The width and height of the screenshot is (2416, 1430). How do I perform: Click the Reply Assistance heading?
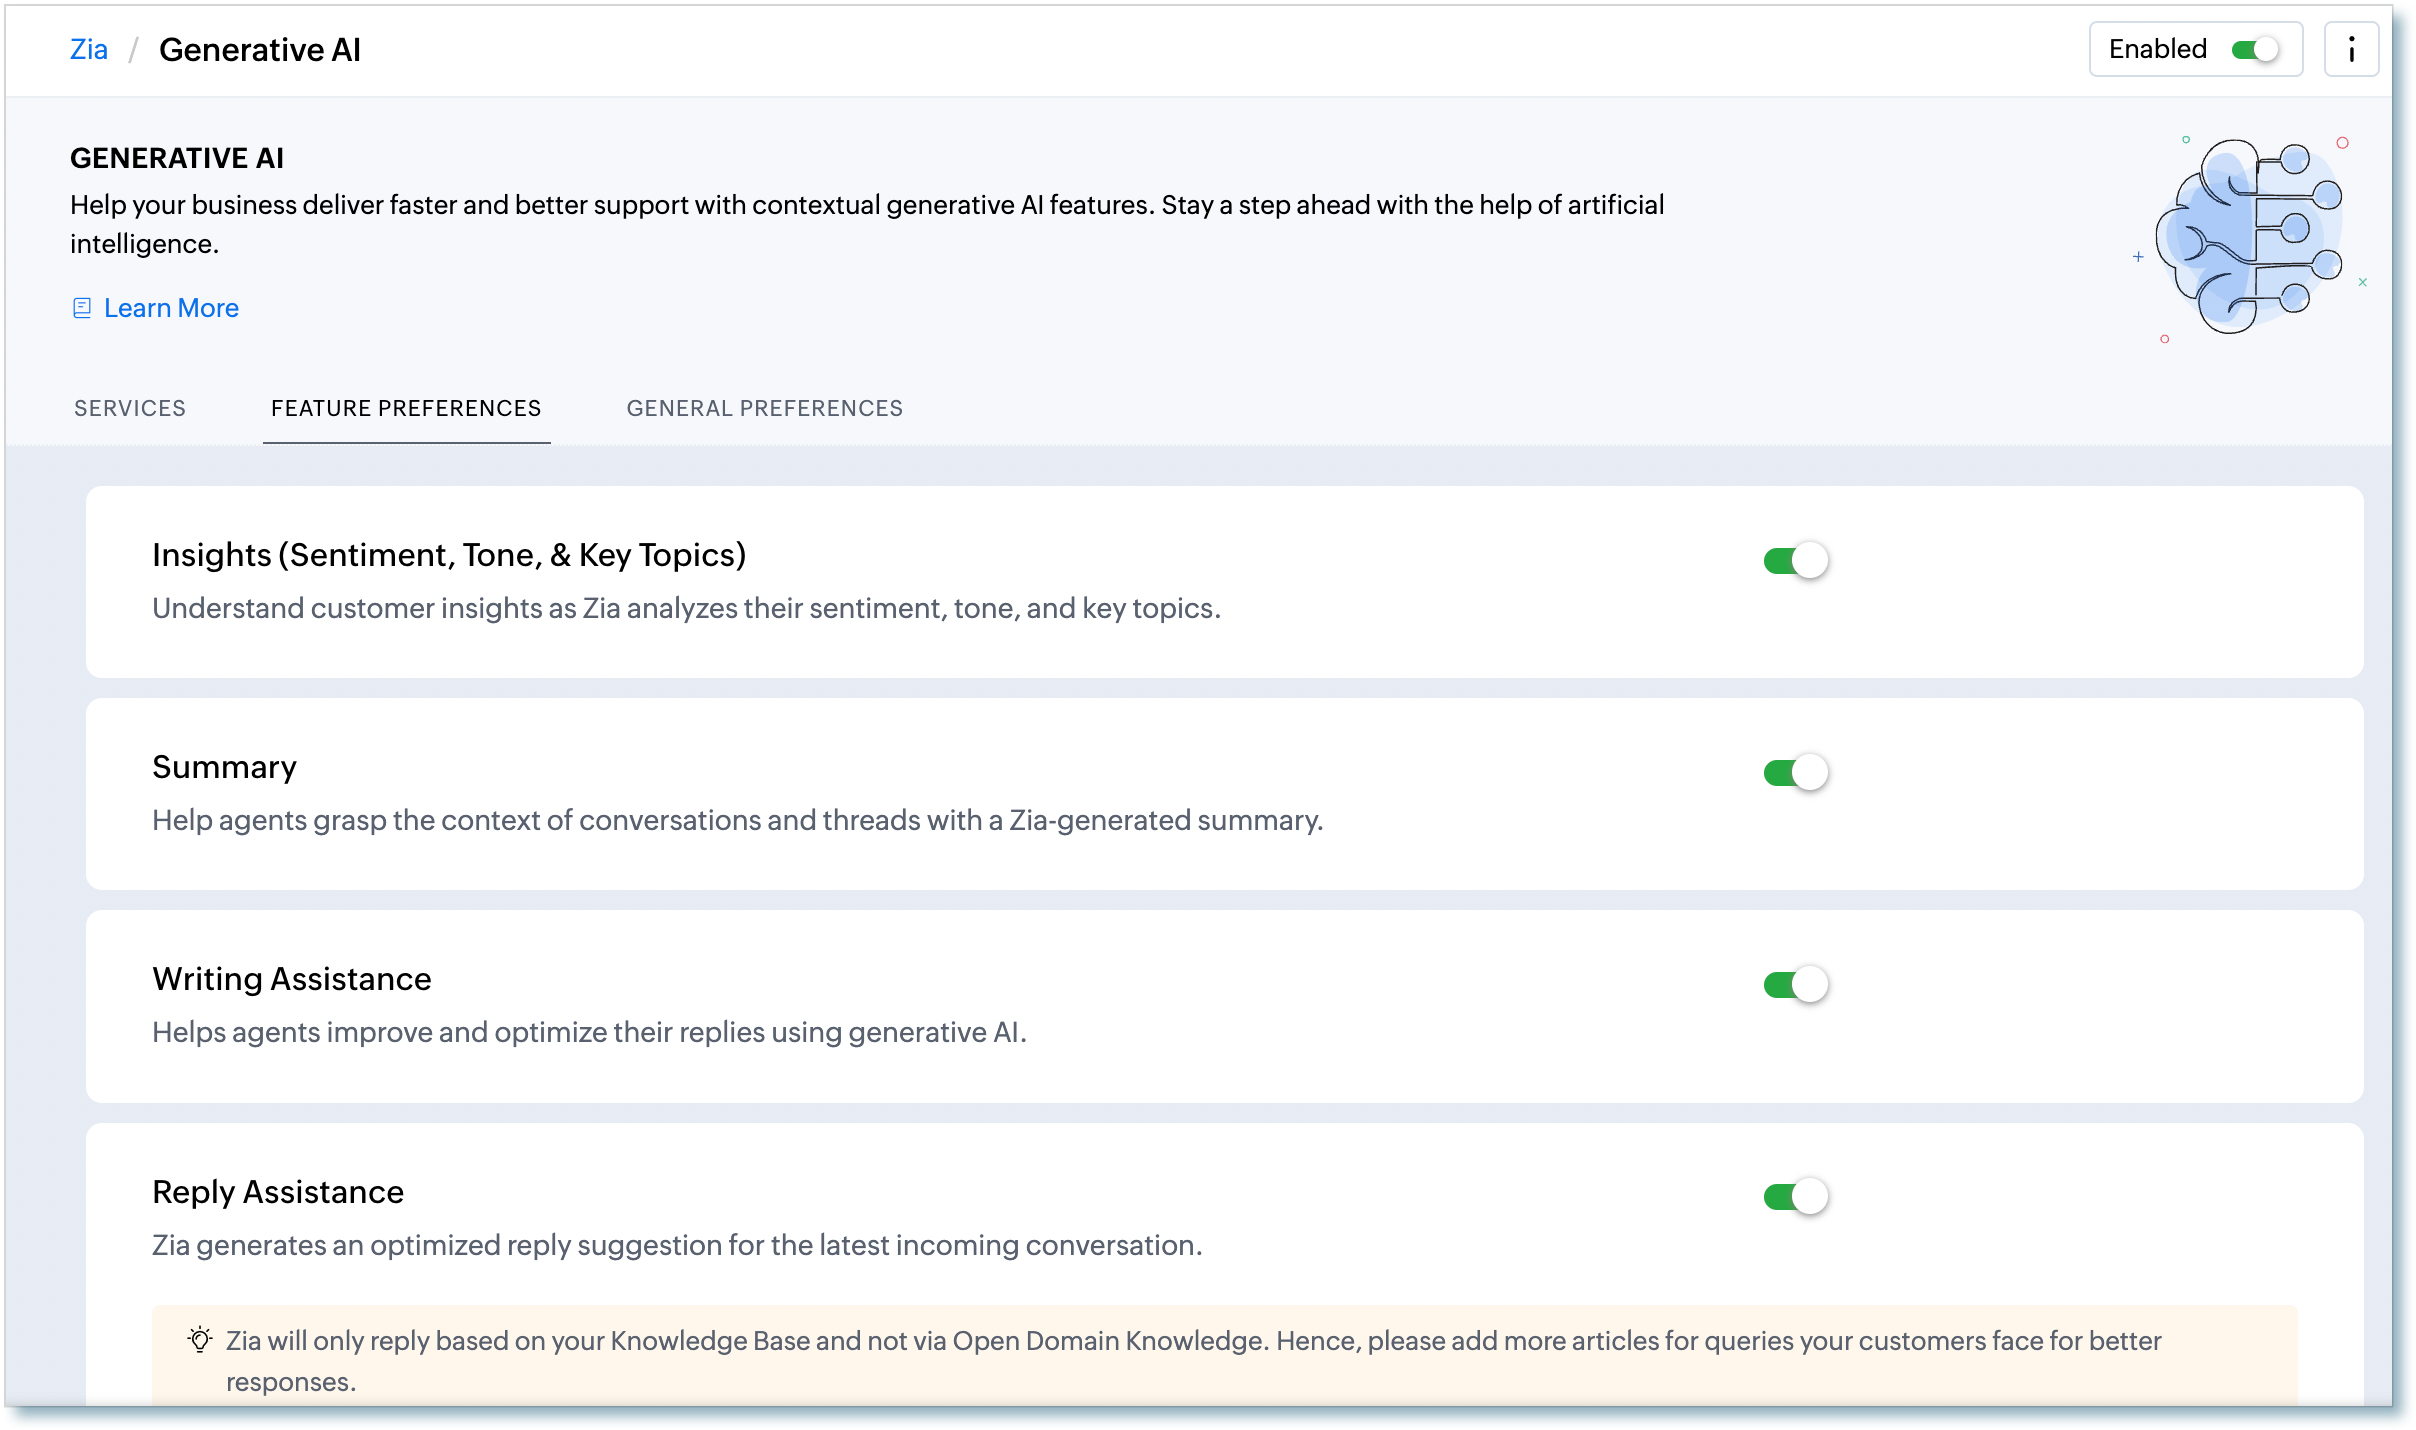coord(278,1192)
